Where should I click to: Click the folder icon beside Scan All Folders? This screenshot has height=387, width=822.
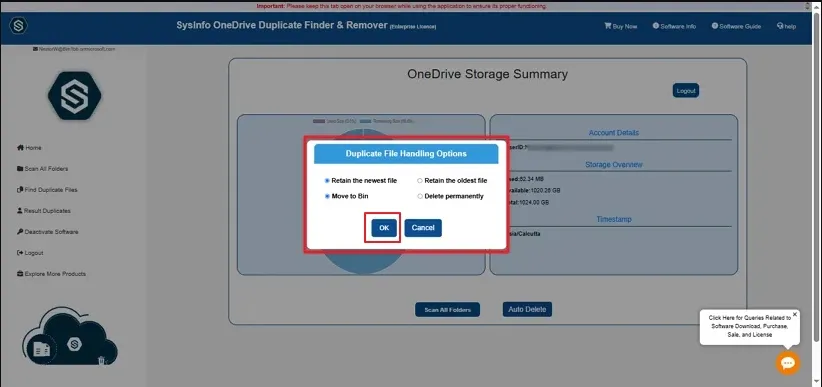(20, 169)
